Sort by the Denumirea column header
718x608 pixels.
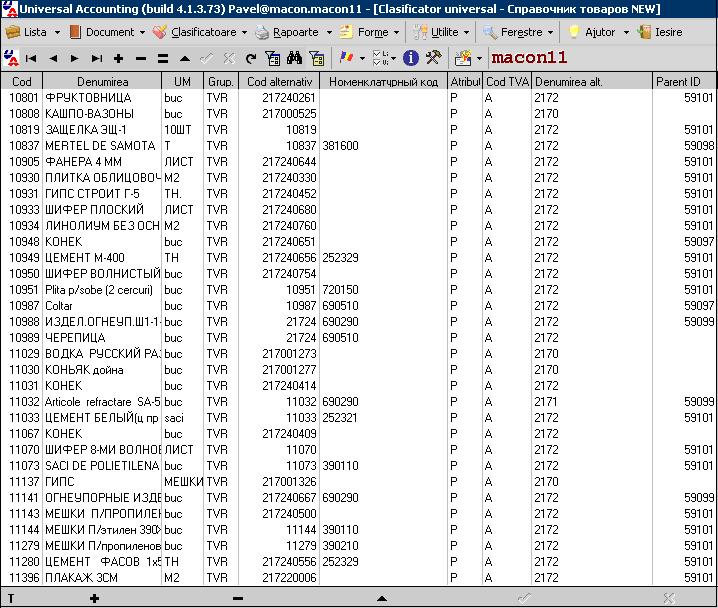tap(102, 81)
